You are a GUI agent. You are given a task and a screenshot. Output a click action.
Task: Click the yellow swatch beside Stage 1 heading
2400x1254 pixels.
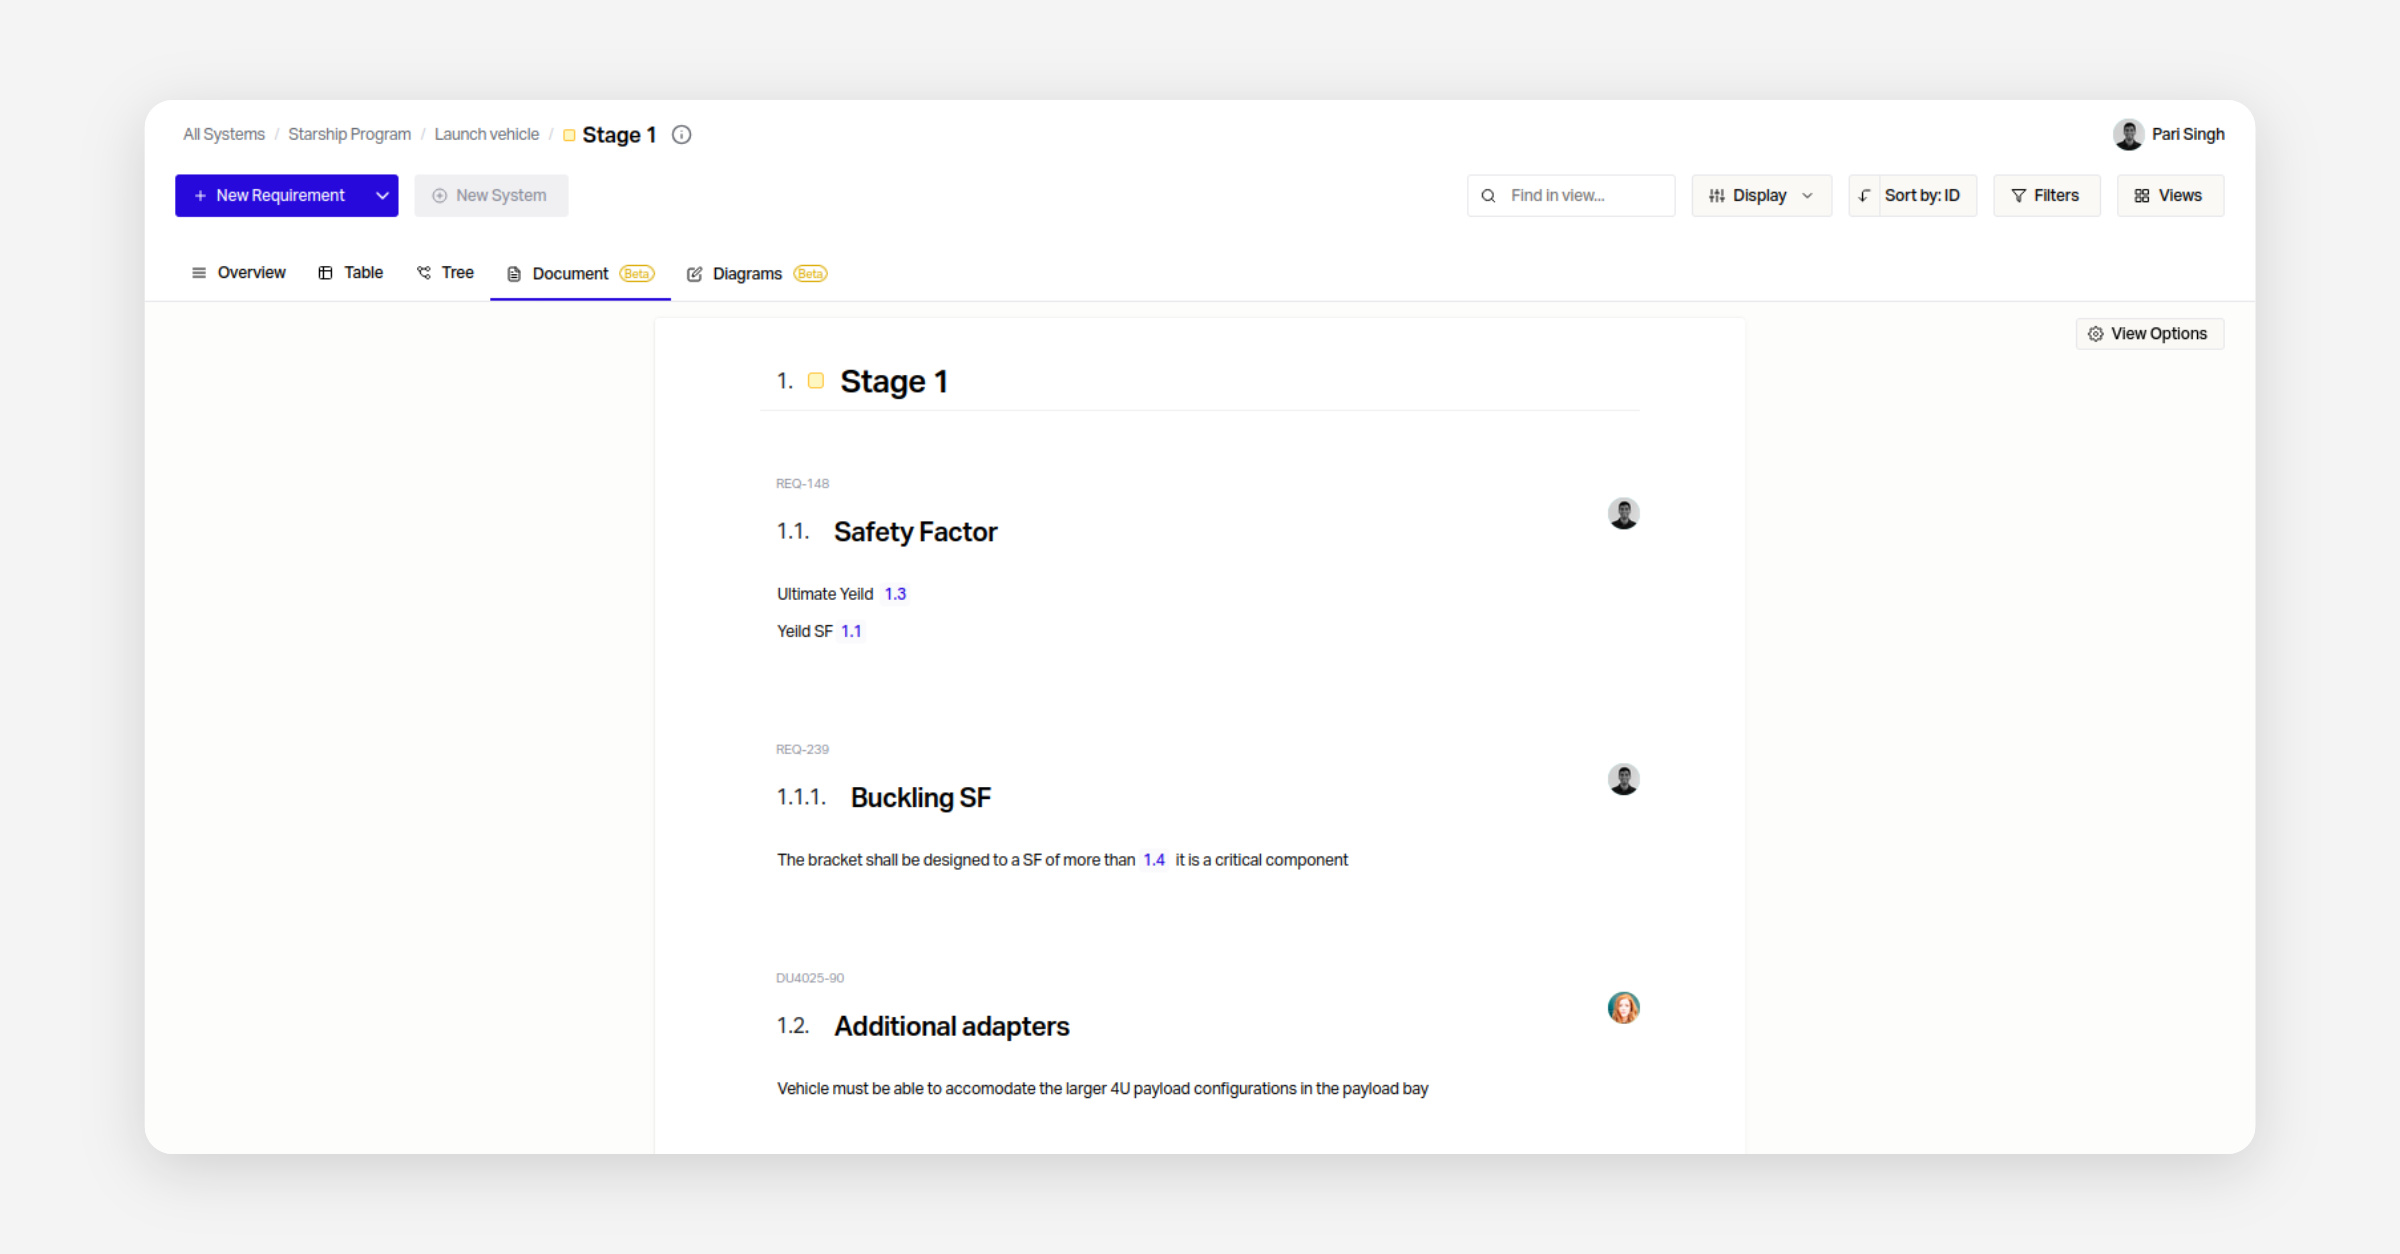[x=816, y=381]
